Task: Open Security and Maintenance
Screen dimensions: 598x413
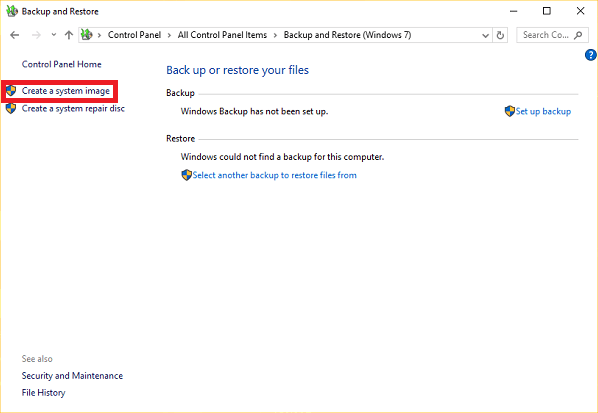Action: tap(72, 376)
